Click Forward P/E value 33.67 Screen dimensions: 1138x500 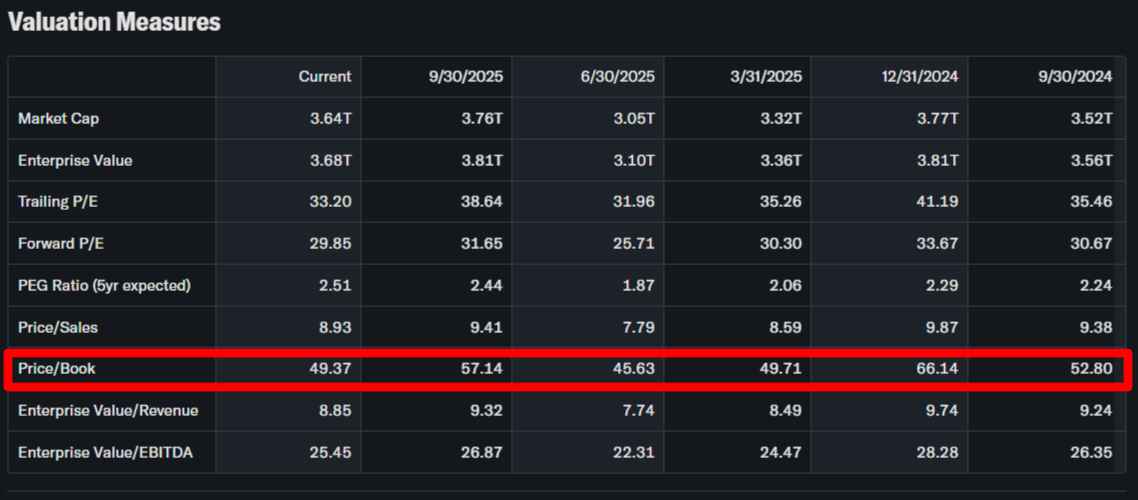[x=938, y=244]
